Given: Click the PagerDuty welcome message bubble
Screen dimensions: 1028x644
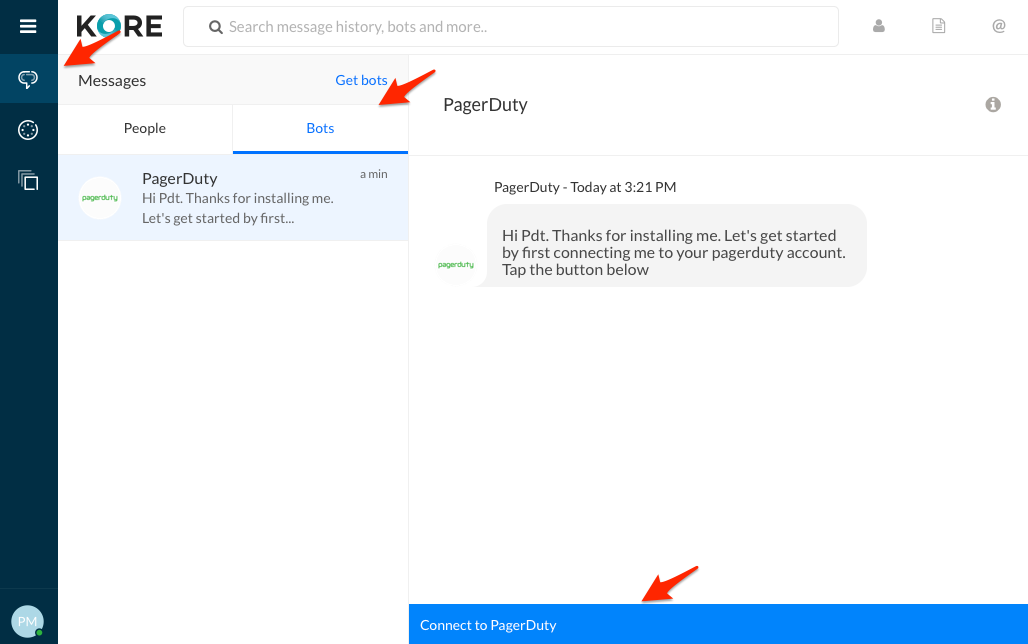Looking at the screenshot, I should (x=676, y=252).
